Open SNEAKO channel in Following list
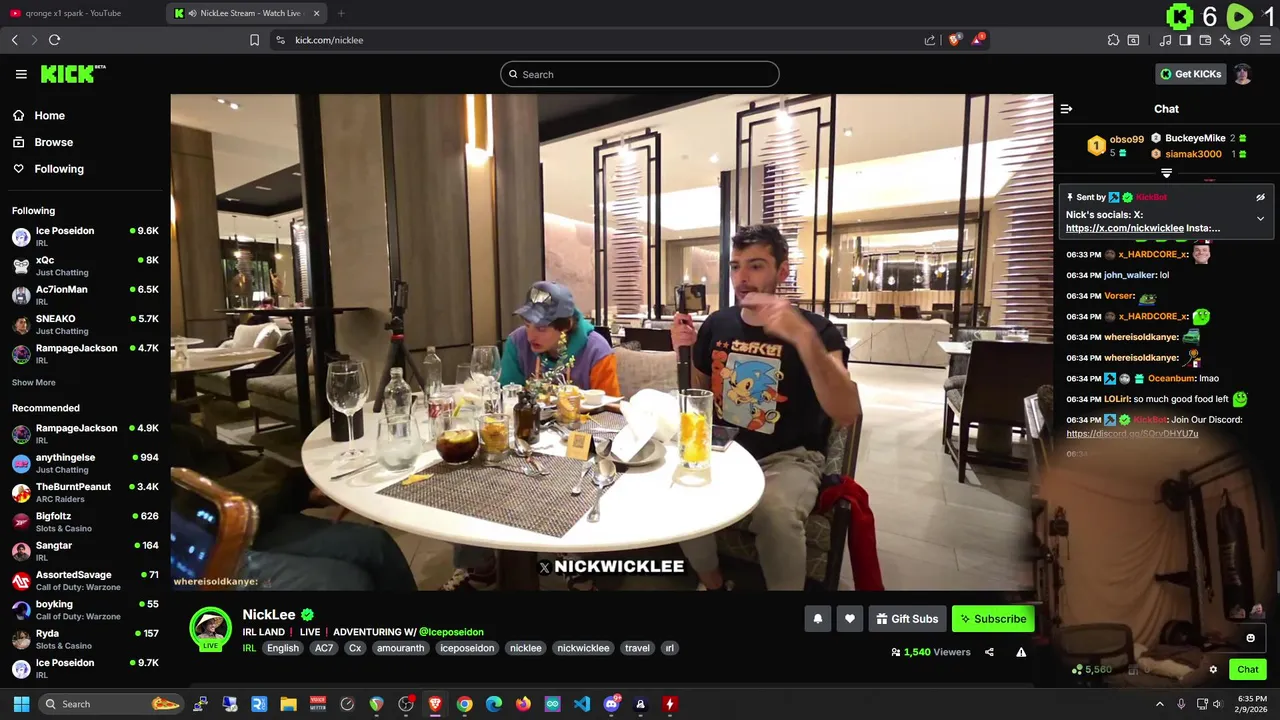Screen dimensions: 1280x720 pos(85,324)
